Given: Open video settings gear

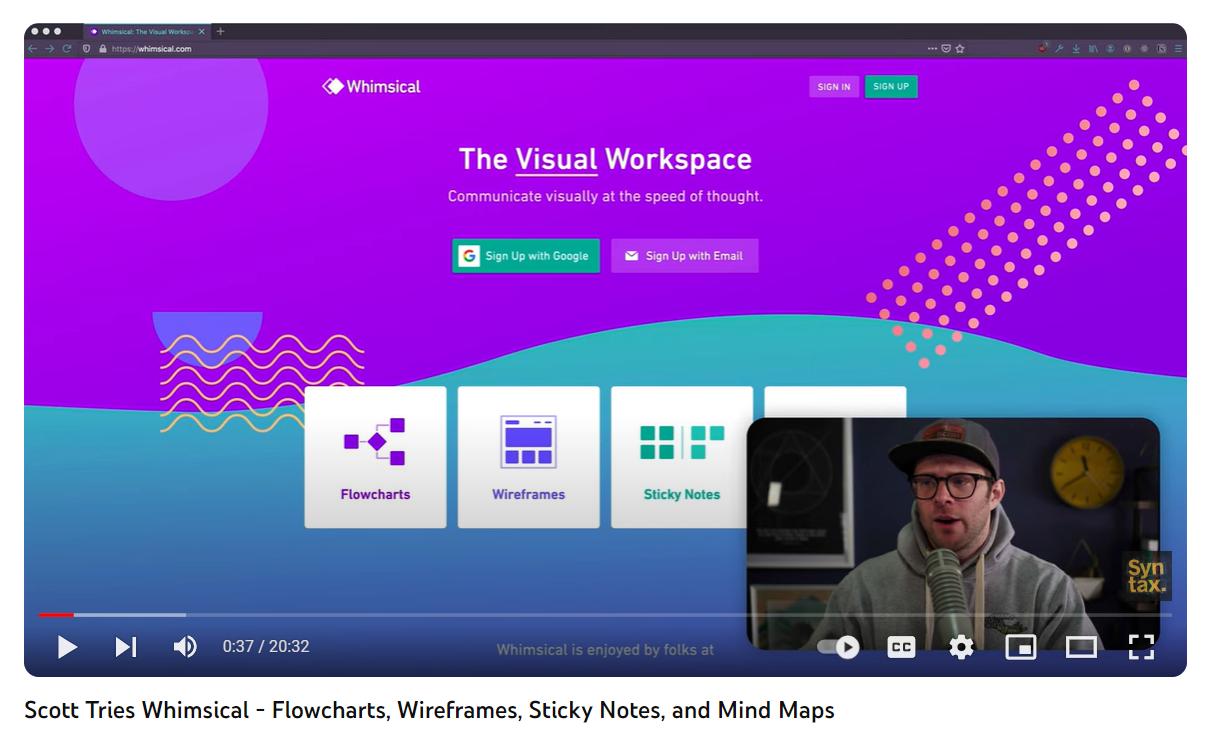Looking at the screenshot, I should pyautogui.click(x=961, y=647).
